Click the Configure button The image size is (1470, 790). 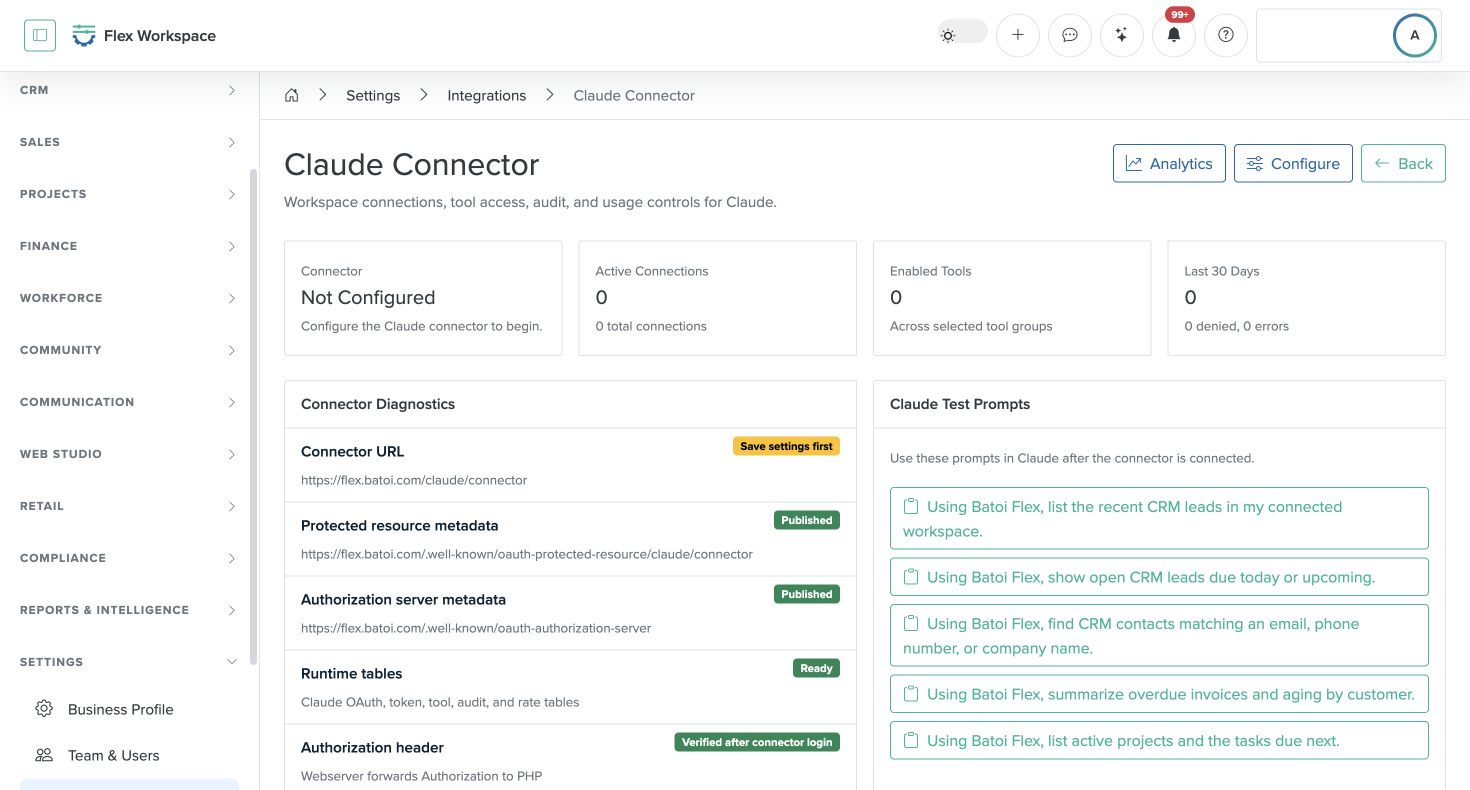[x=1293, y=163]
